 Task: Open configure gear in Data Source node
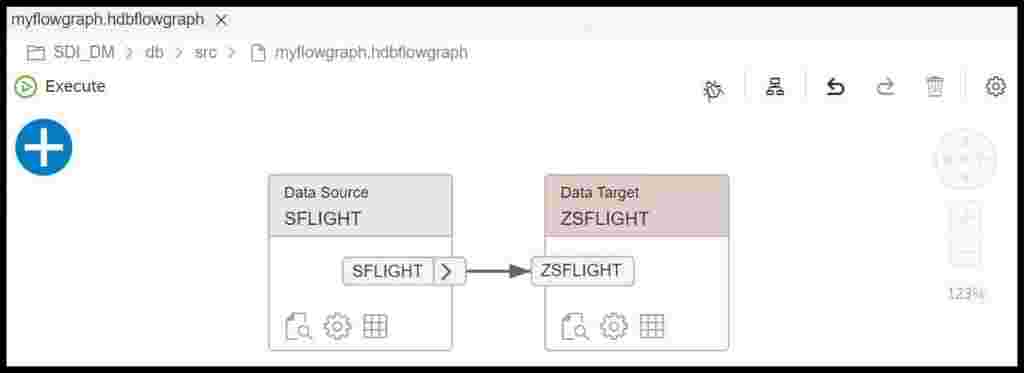click(x=338, y=326)
